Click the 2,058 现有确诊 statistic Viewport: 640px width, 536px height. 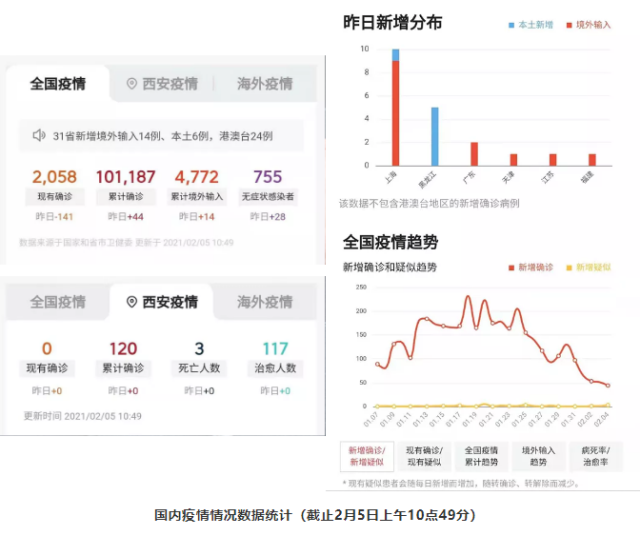(54, 178)
